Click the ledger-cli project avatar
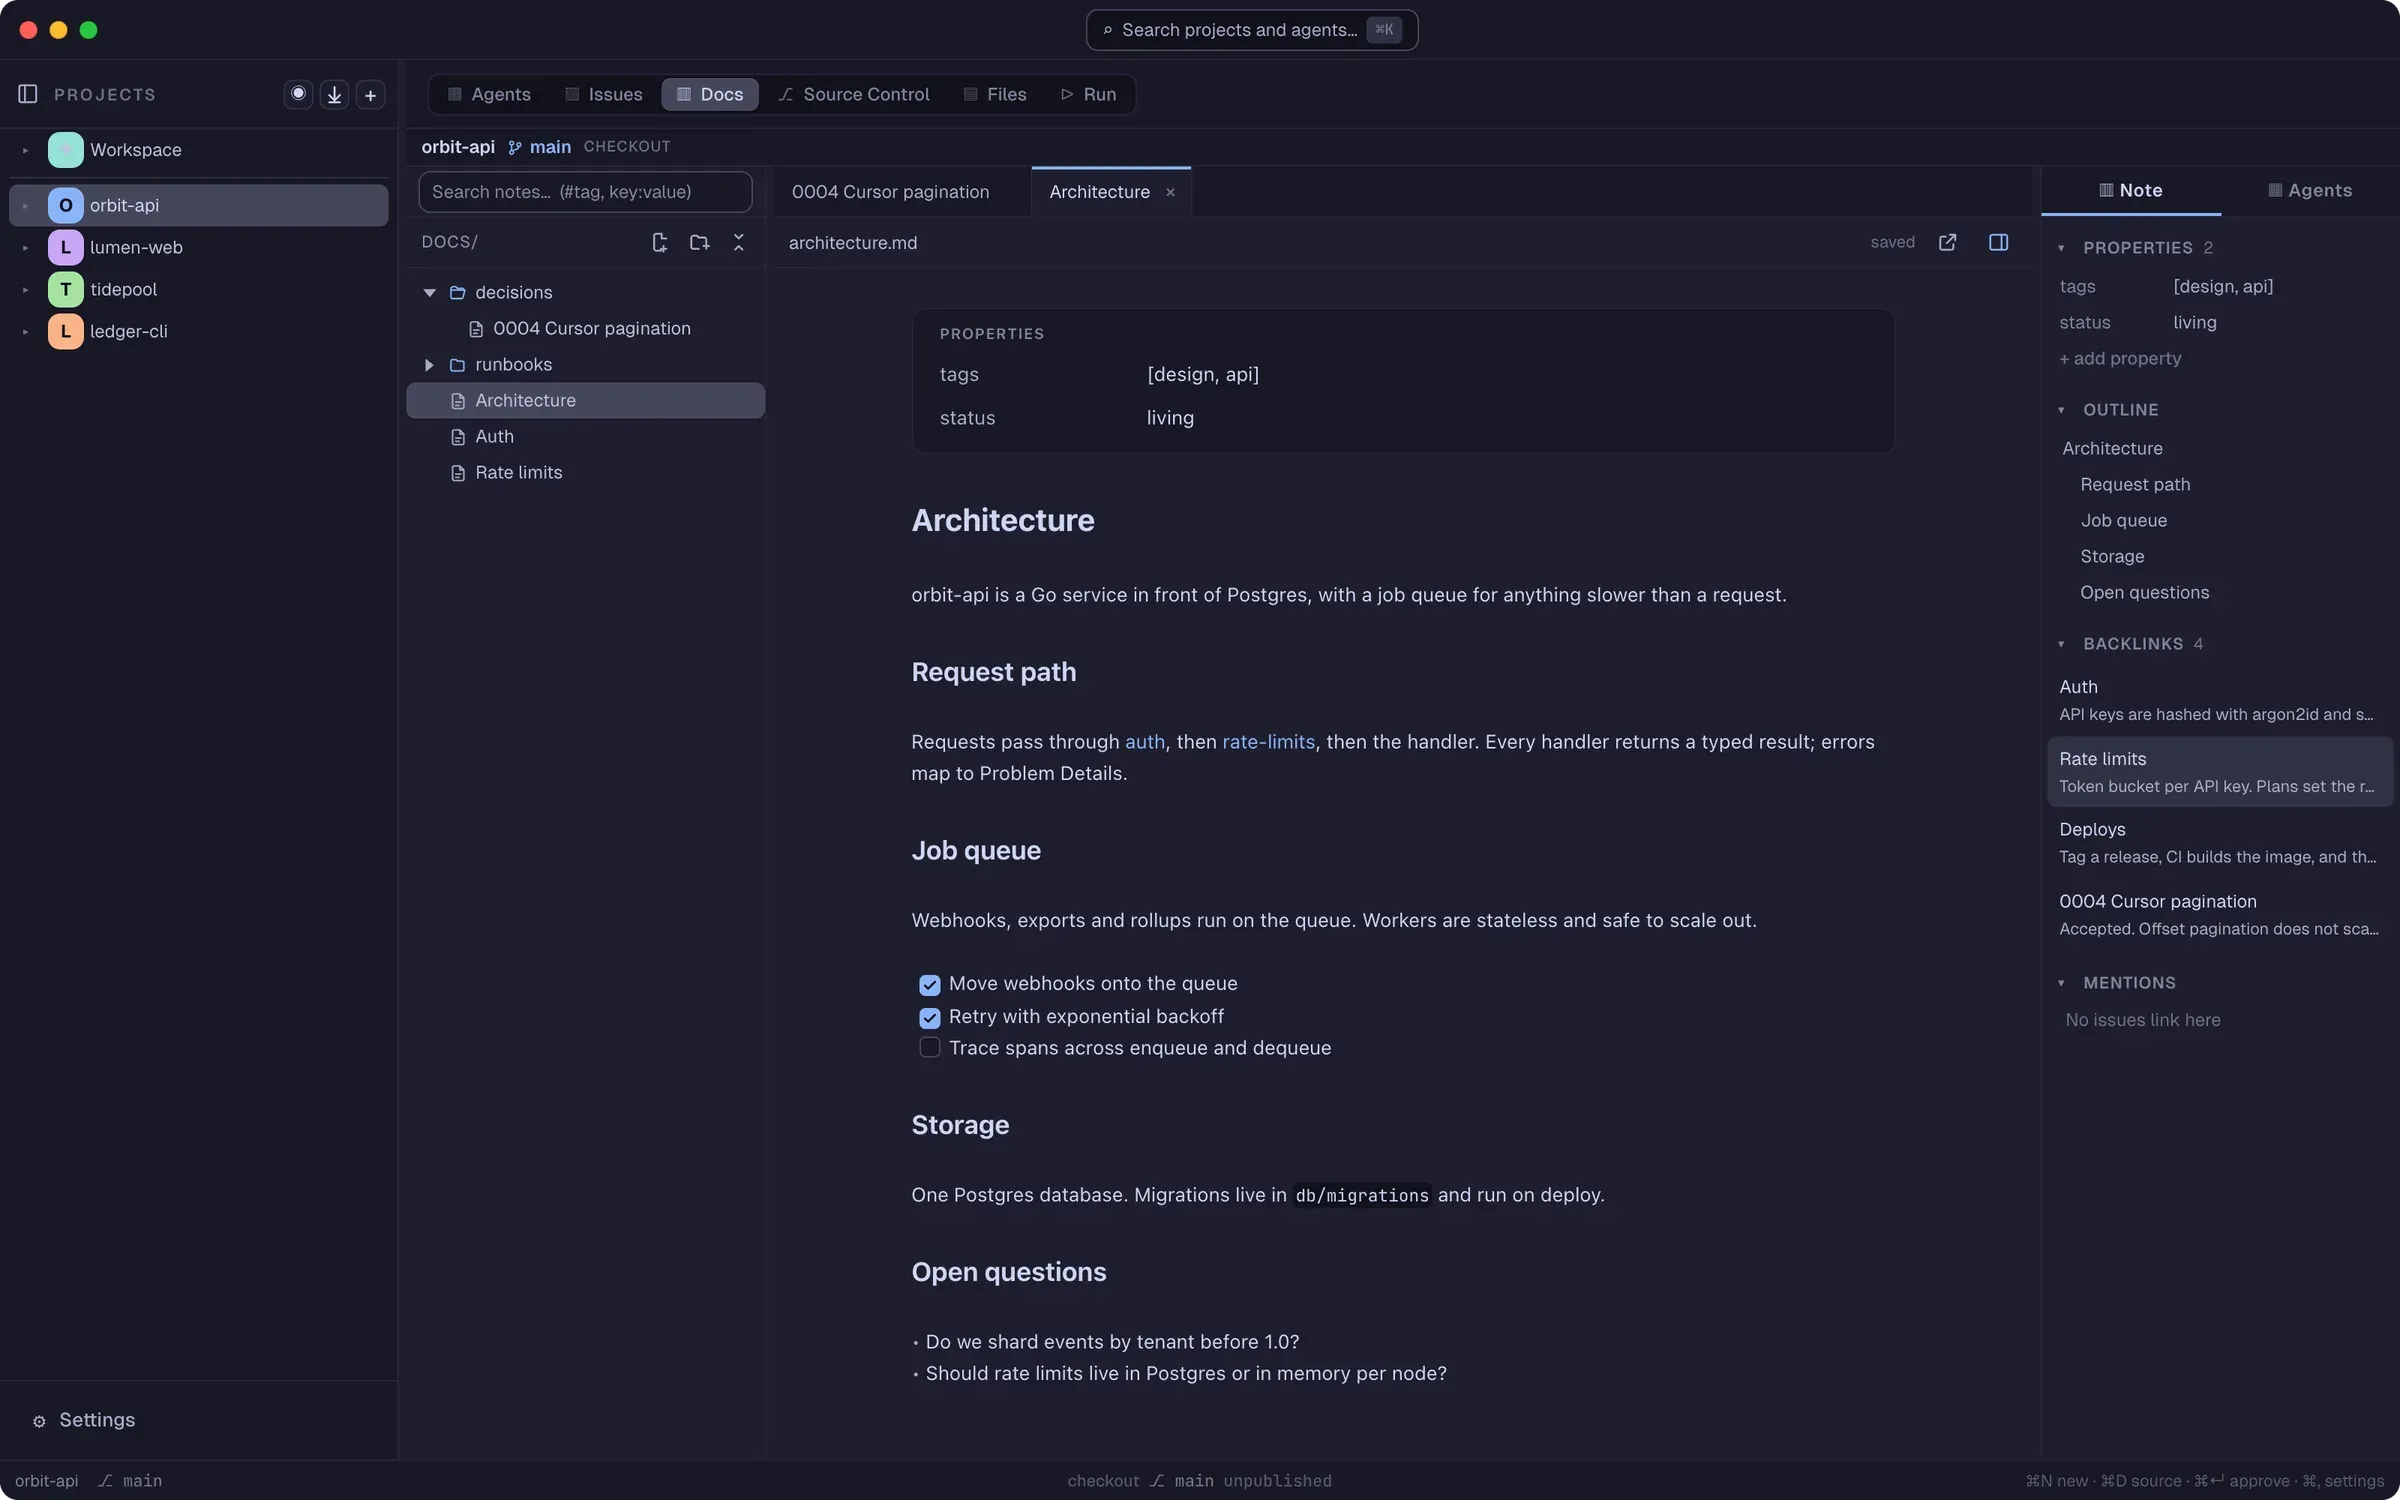Screen dimensions: 2400x1500 click(x=65, y=331)
